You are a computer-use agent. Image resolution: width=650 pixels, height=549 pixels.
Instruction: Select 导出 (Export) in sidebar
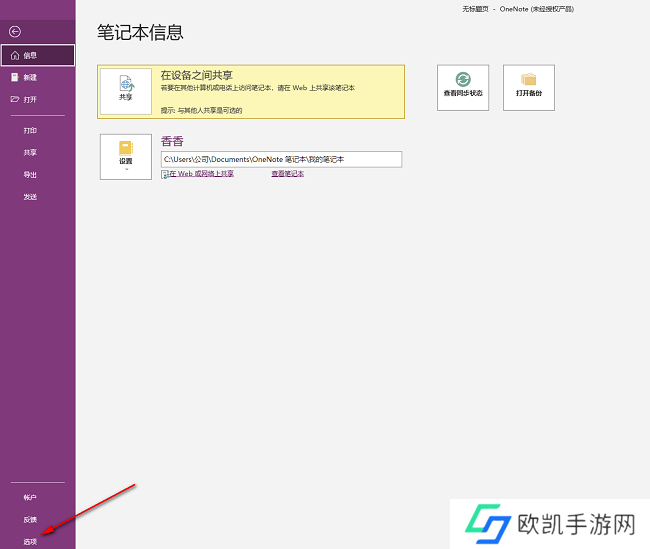(30, 175)
